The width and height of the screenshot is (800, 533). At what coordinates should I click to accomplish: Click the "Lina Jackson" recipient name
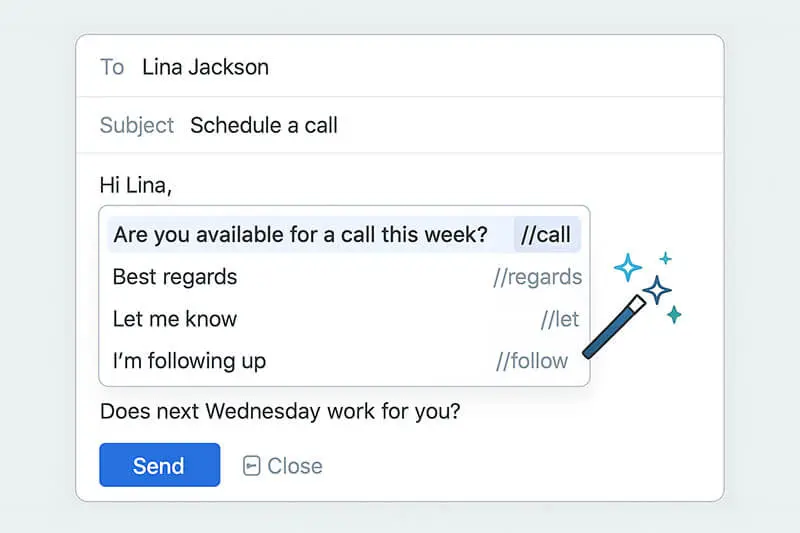coord(205,68)
